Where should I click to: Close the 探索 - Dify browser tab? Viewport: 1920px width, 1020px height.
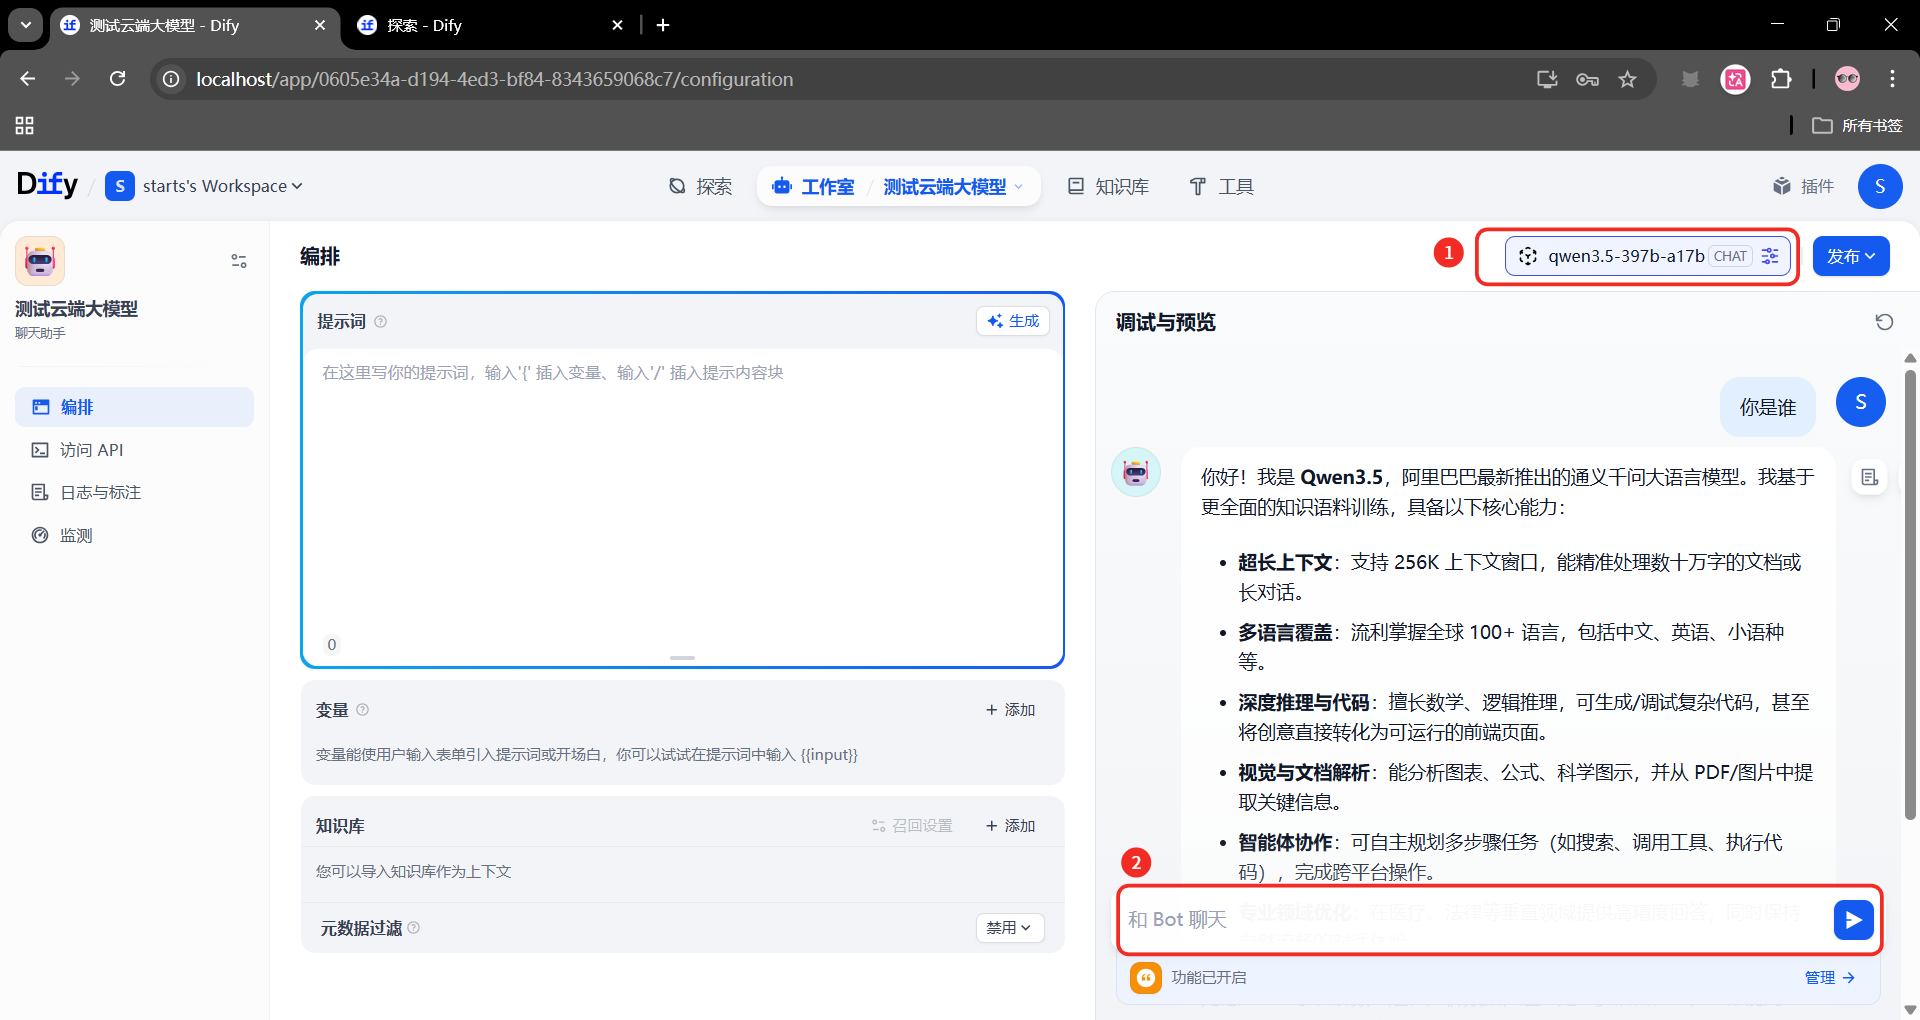[x=617, y=26]
